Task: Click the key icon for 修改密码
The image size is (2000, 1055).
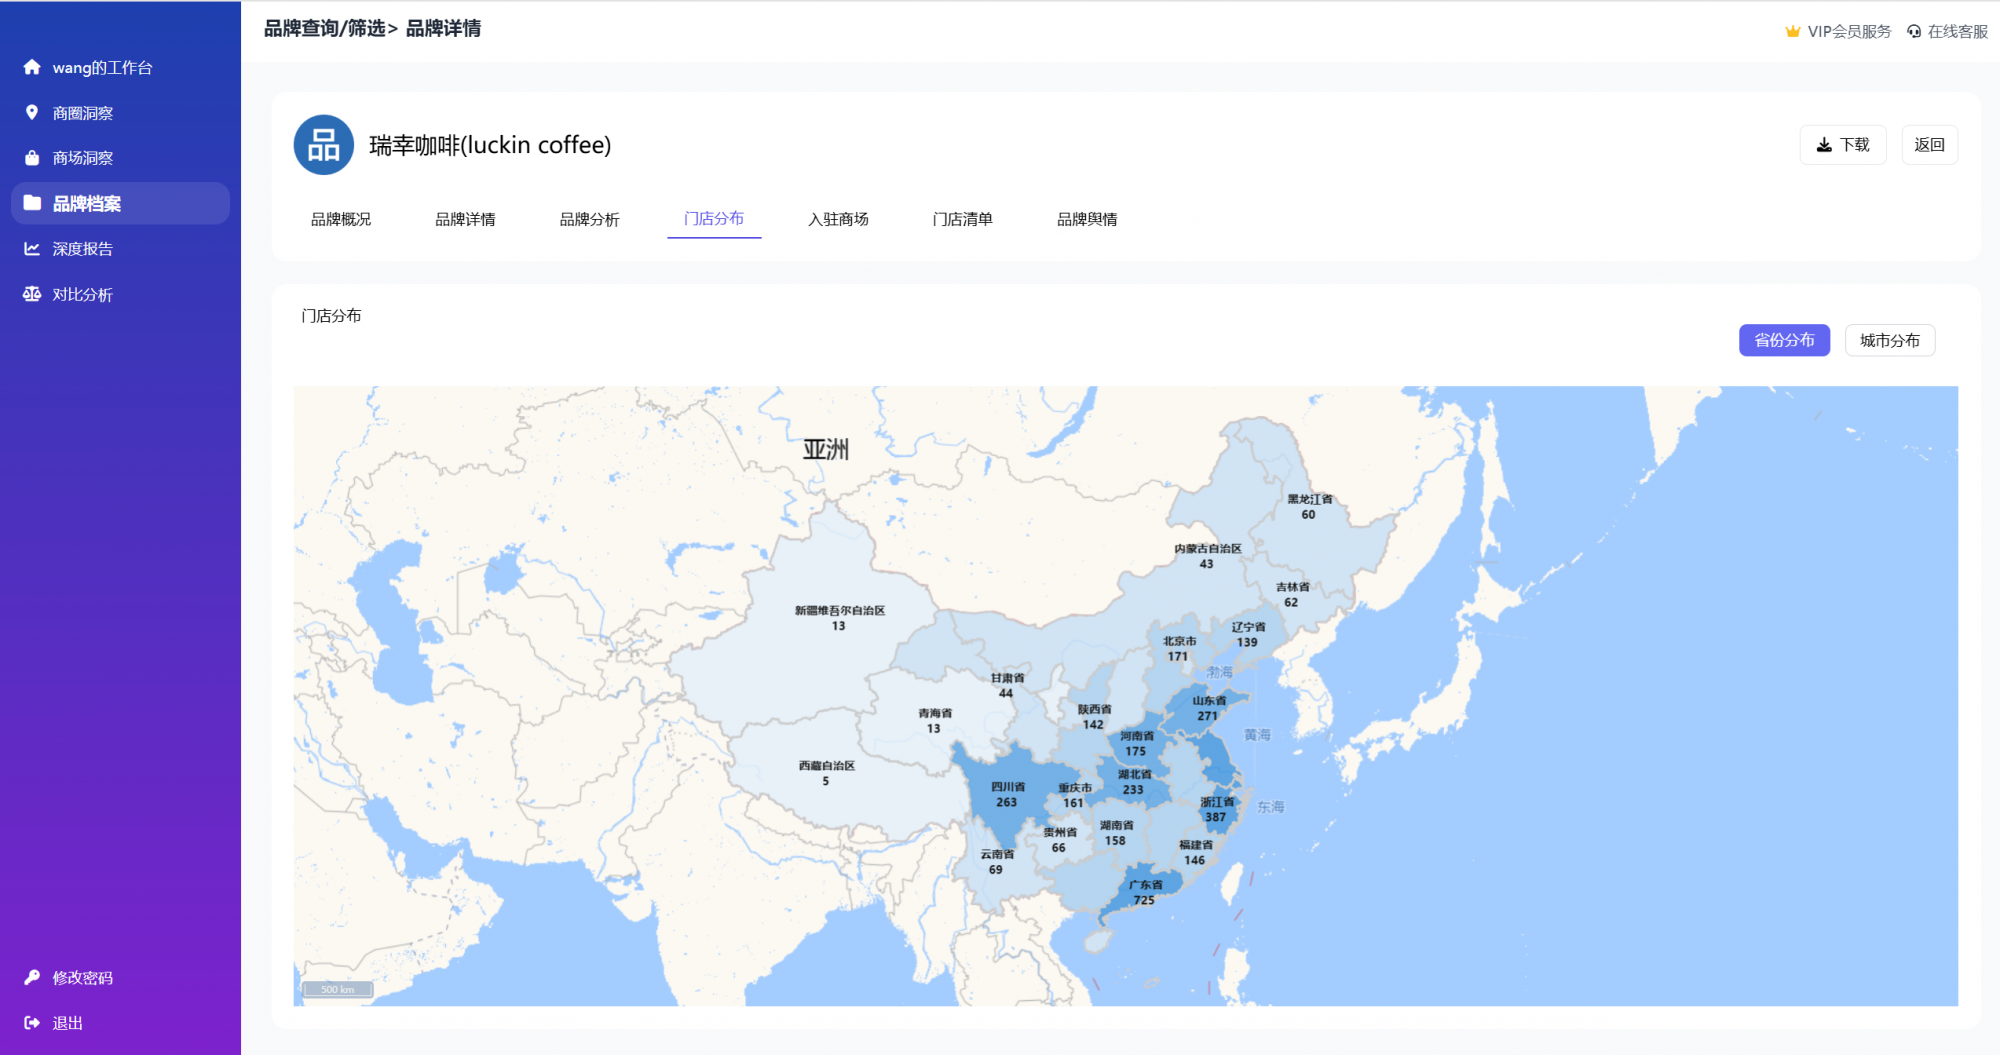Action: tap(32, 977)
